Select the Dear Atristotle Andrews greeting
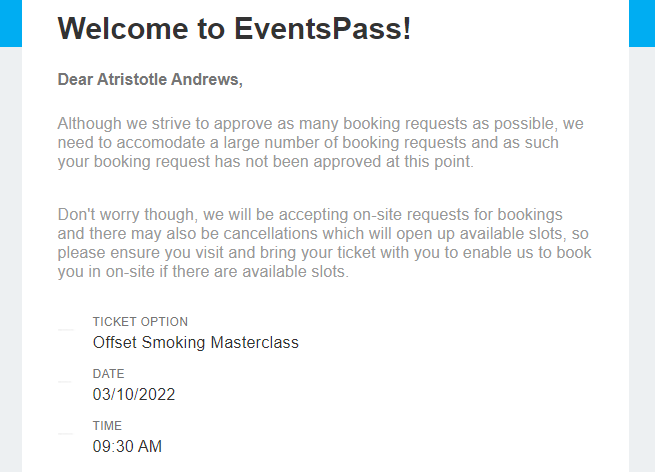Viewport: 655px width, 472px height. (x=150, y=79)
